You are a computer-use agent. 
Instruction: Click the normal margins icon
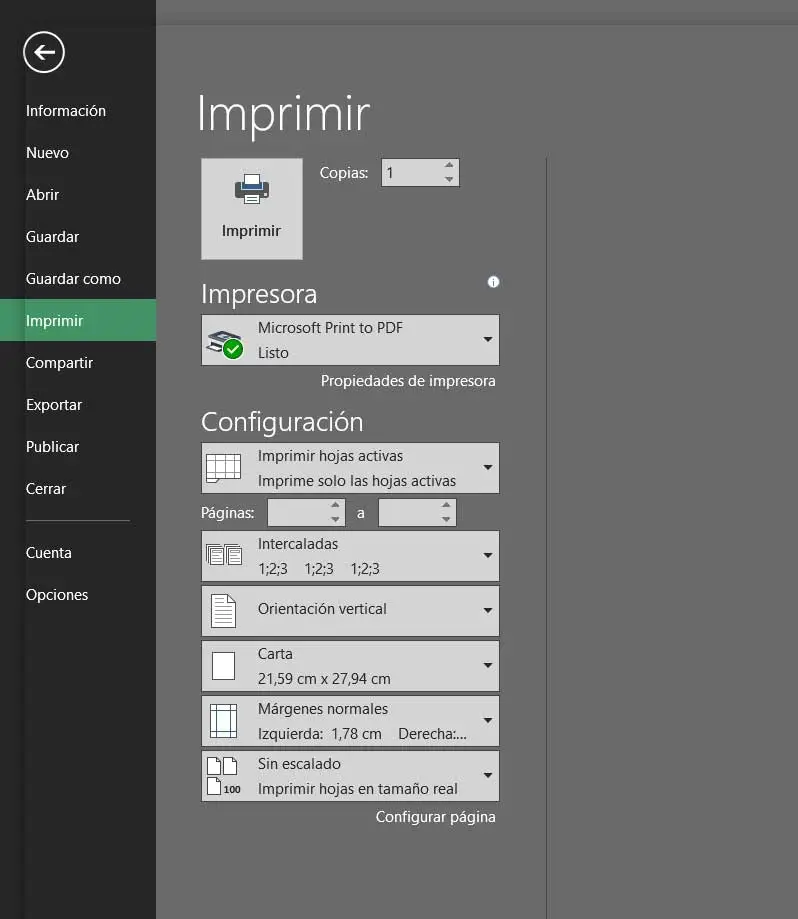(224, 721)
